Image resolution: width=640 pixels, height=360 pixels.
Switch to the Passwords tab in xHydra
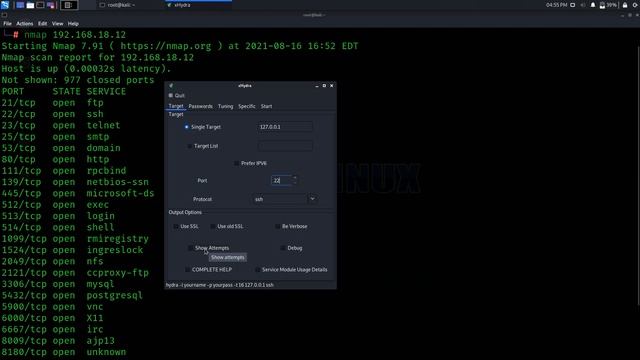point(200,106)
